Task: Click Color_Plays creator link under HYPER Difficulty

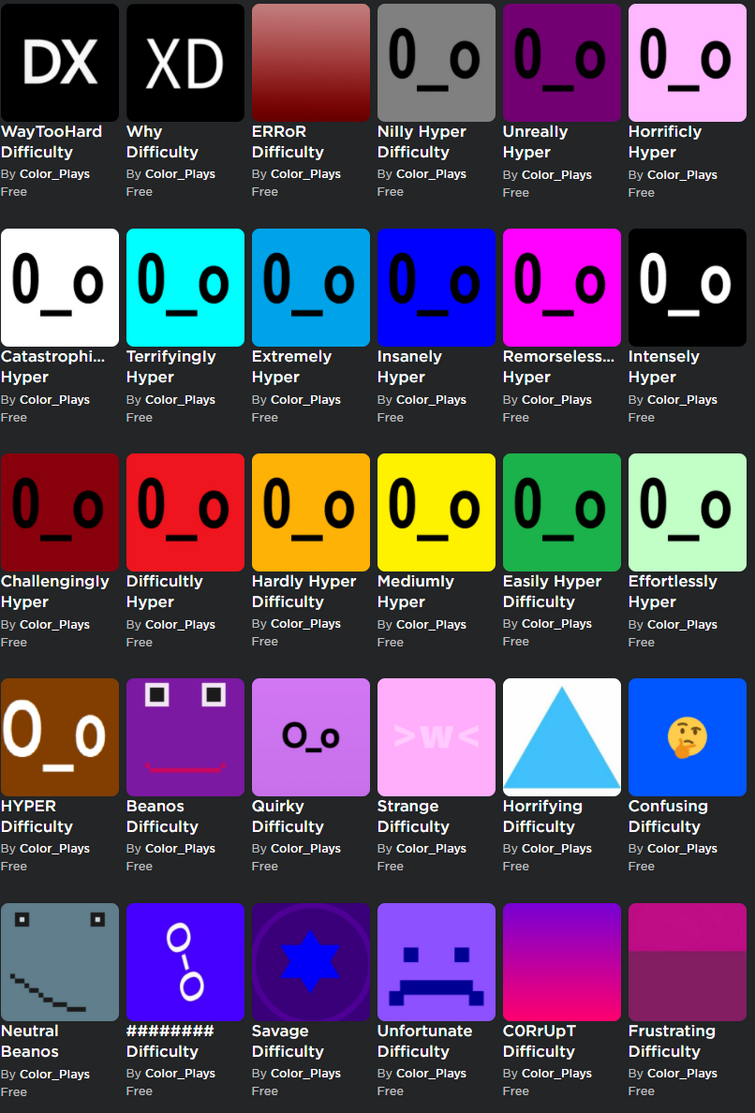Action: point(55,848)
